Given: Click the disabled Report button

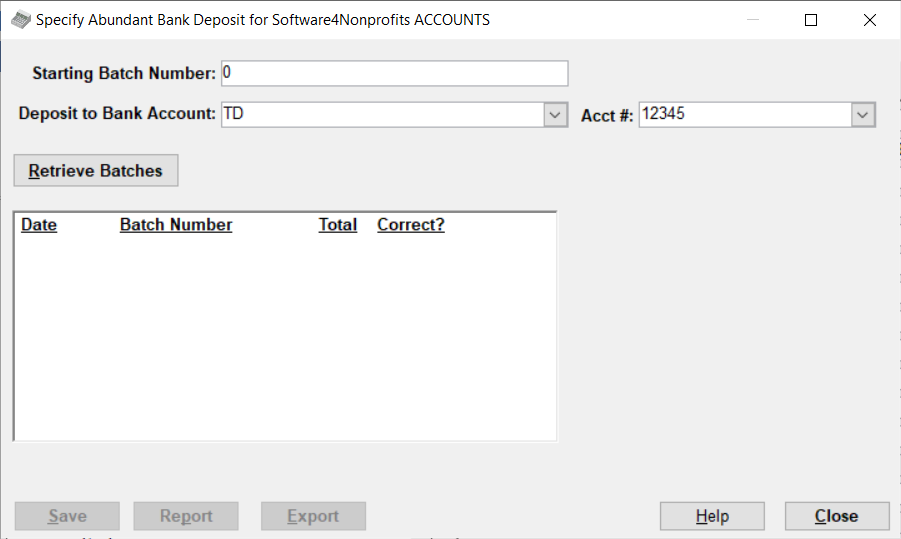Looking at the screenshot, I should tap(186, 516).
